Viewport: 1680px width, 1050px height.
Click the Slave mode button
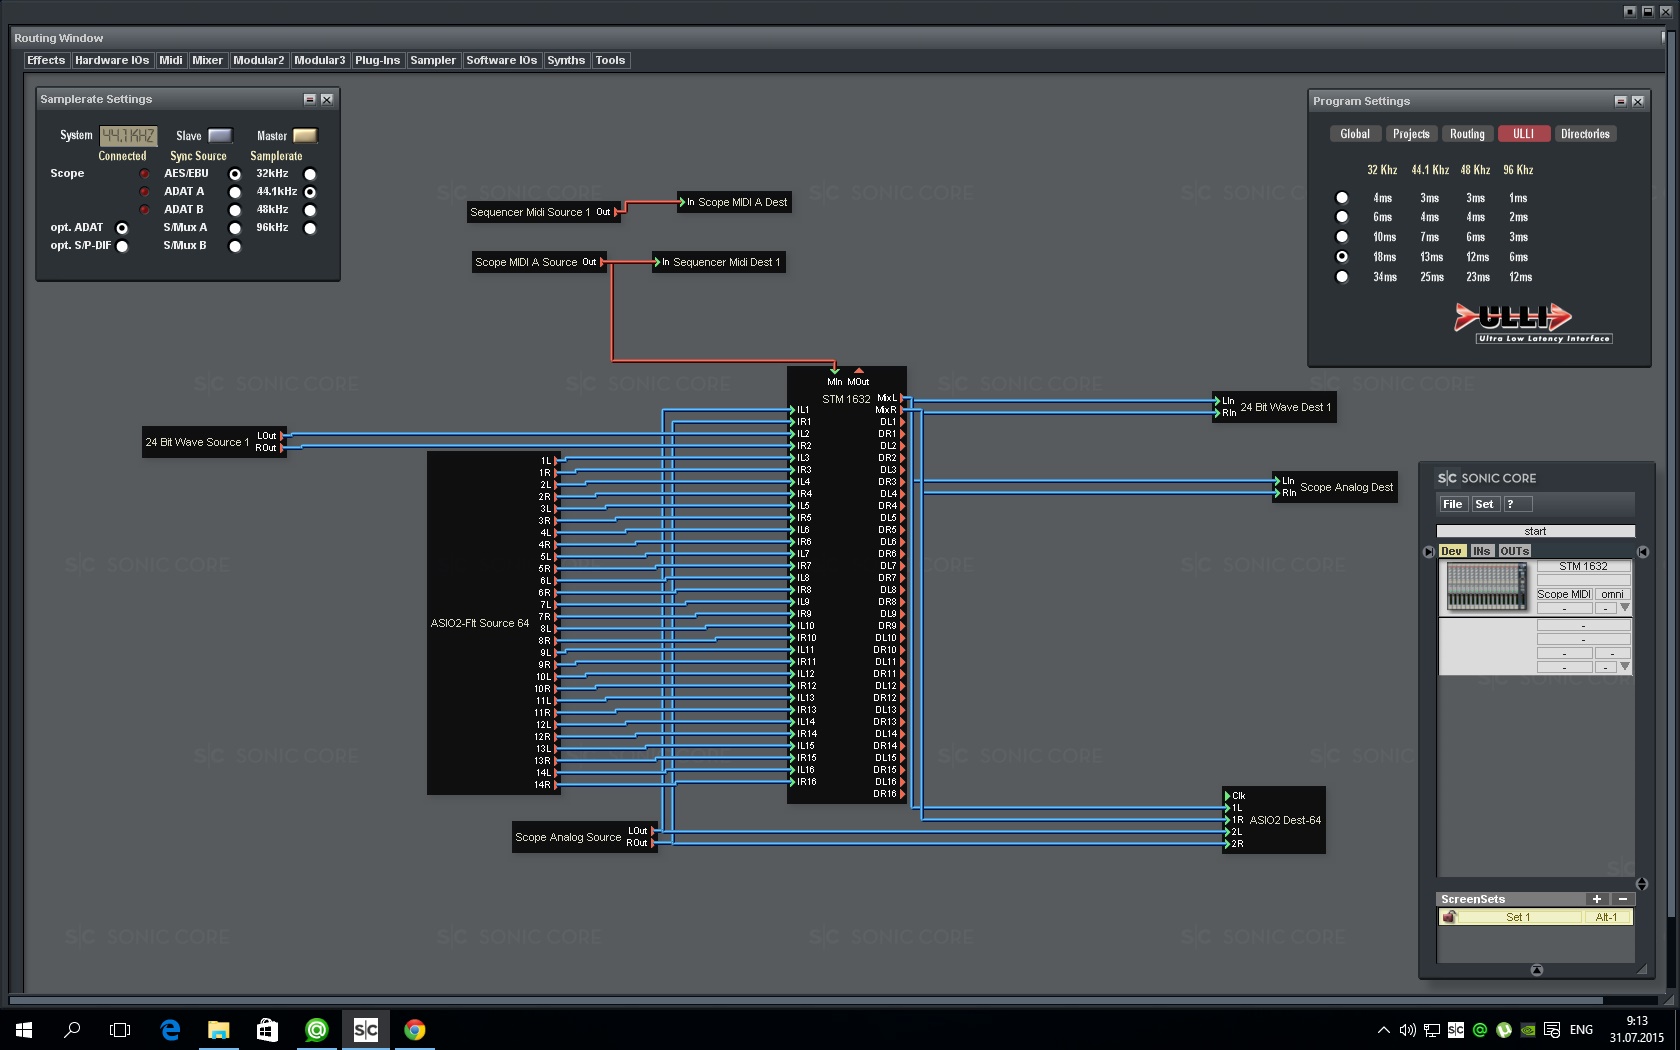[220, 136]
